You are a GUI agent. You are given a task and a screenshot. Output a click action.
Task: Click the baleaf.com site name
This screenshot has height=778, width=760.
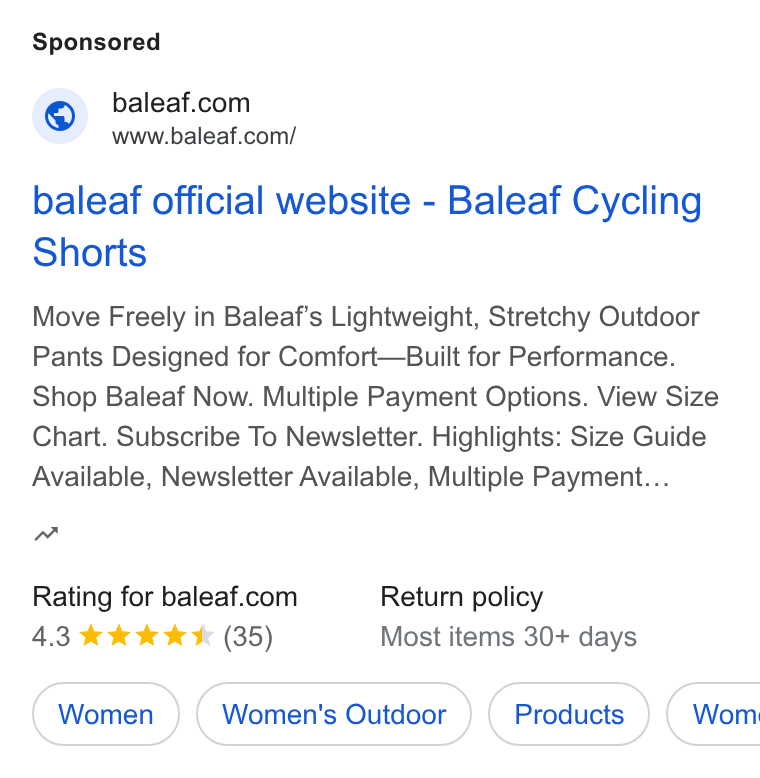click(181, 103)
